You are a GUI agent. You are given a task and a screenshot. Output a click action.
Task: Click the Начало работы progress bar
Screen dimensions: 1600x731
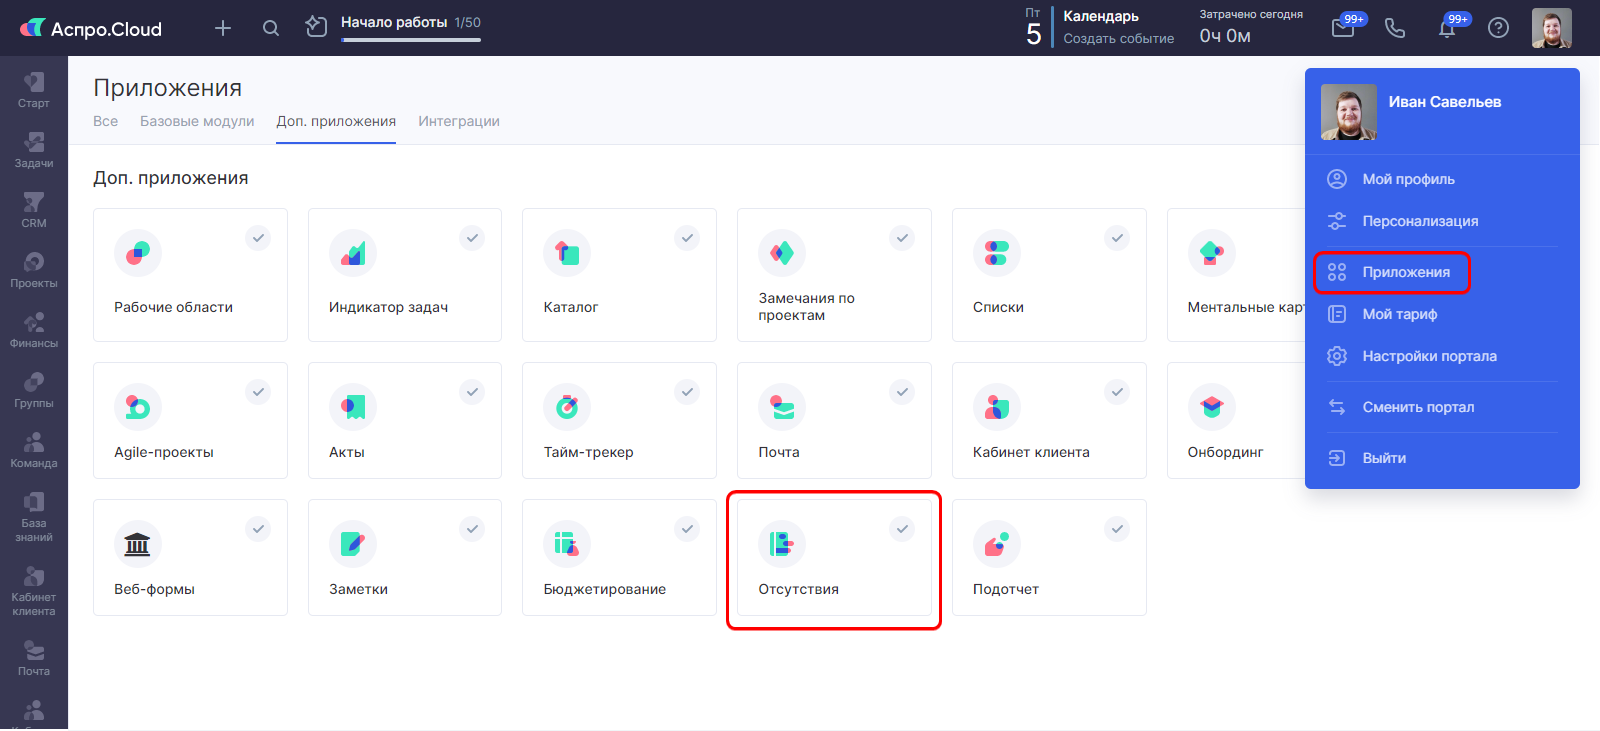pyautogui.click(x=410, y=39)
